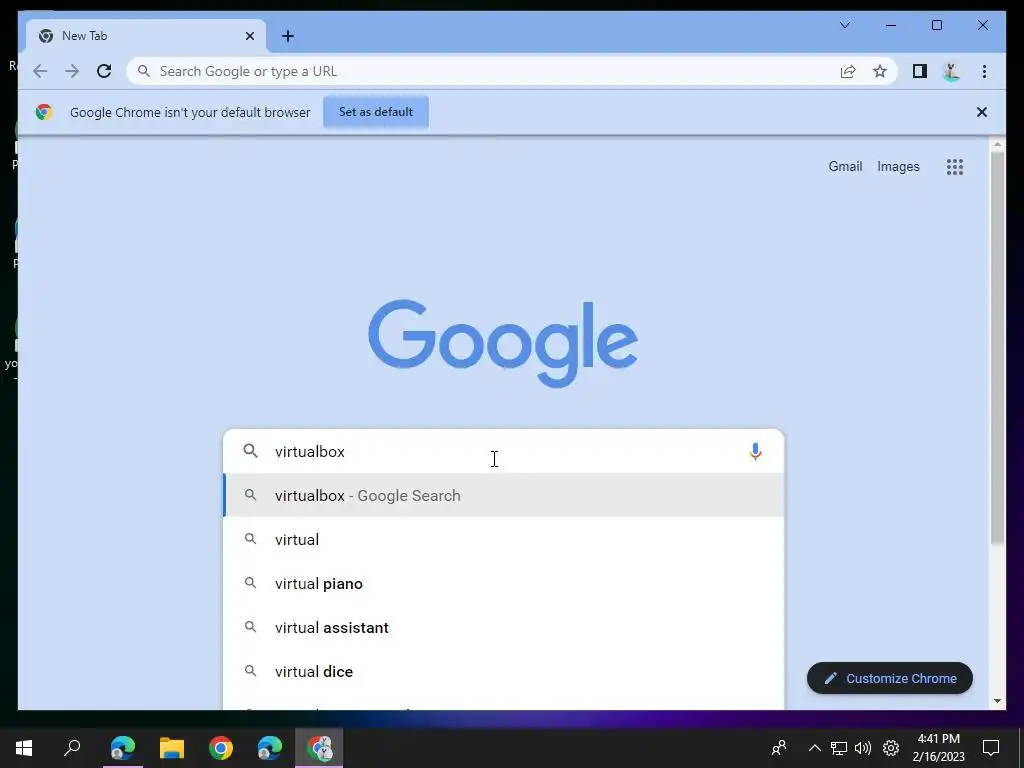
Task: Open the People icon in system tray
Action: tap(778, 748)
